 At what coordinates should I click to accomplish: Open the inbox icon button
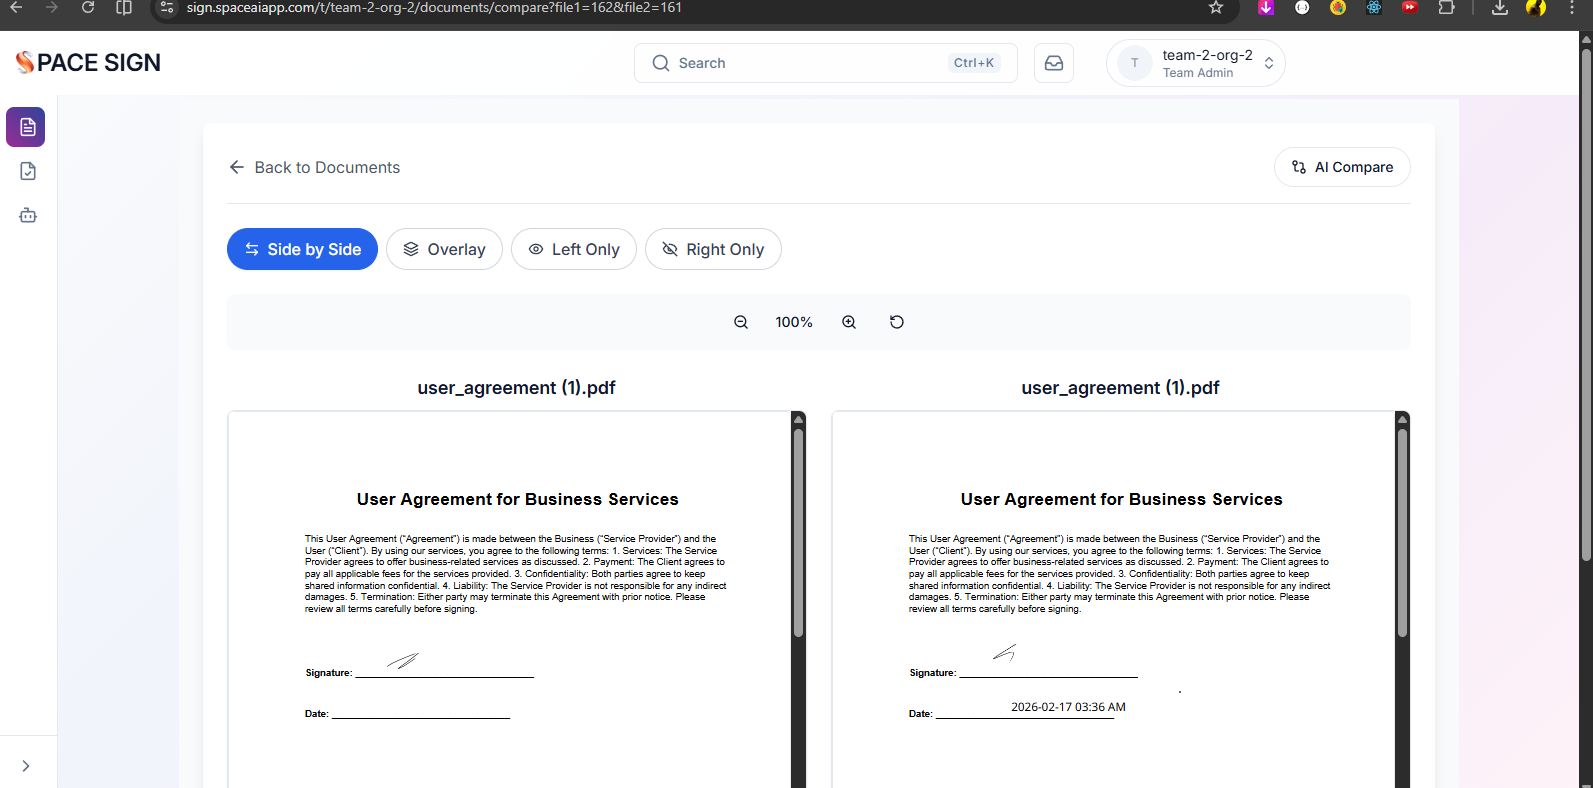[1054, 63]
